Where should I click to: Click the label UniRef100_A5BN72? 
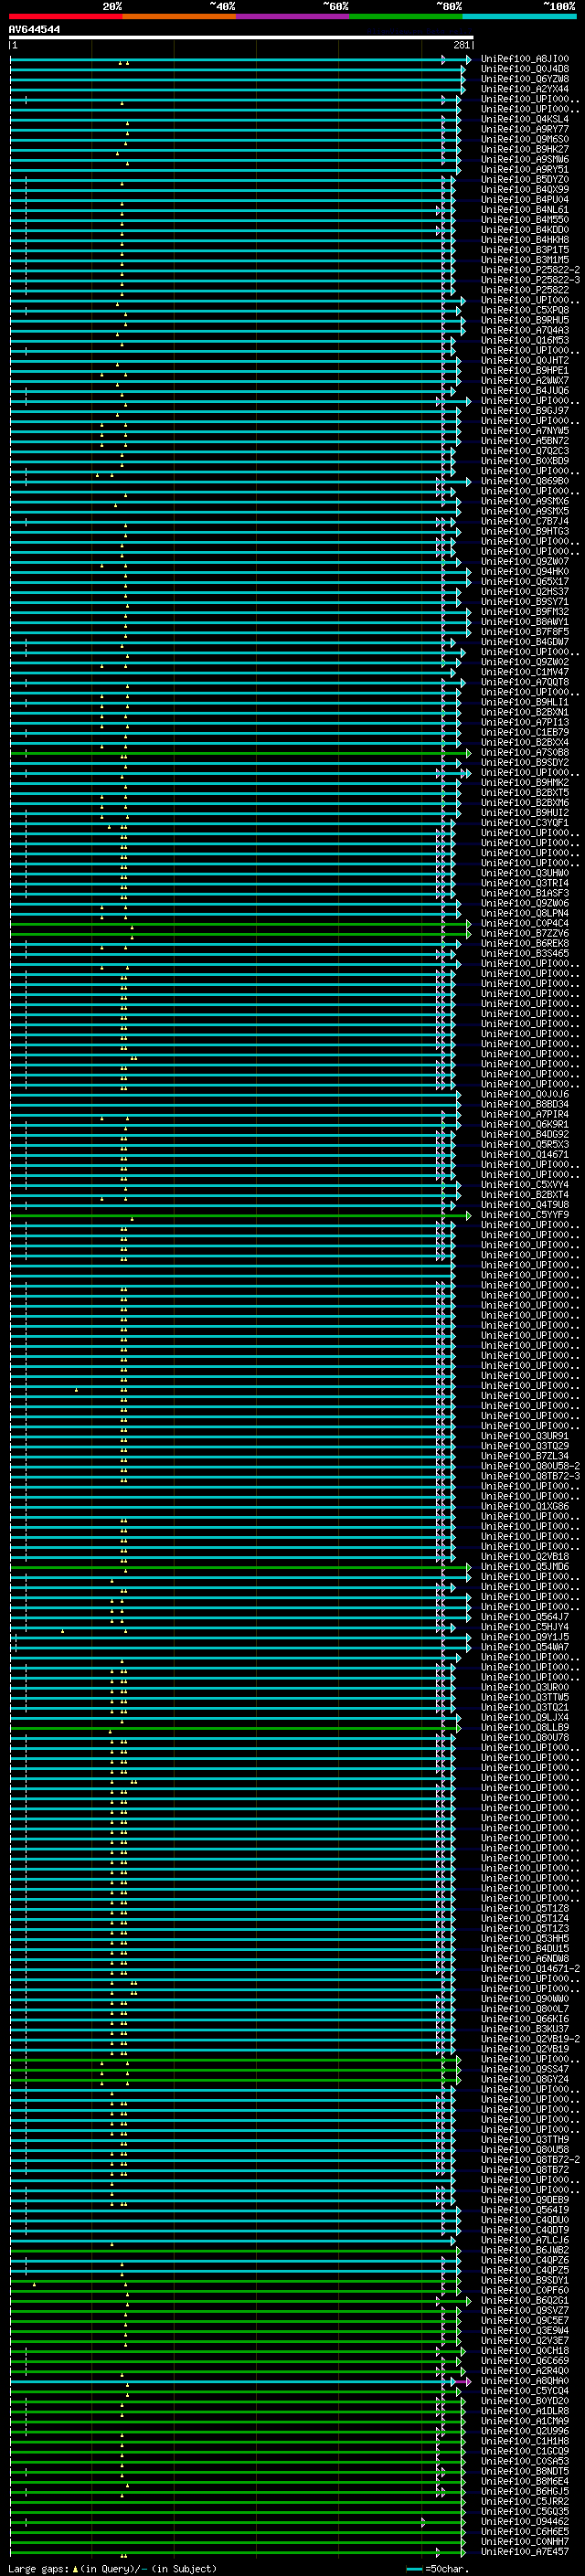click(525, 441)
